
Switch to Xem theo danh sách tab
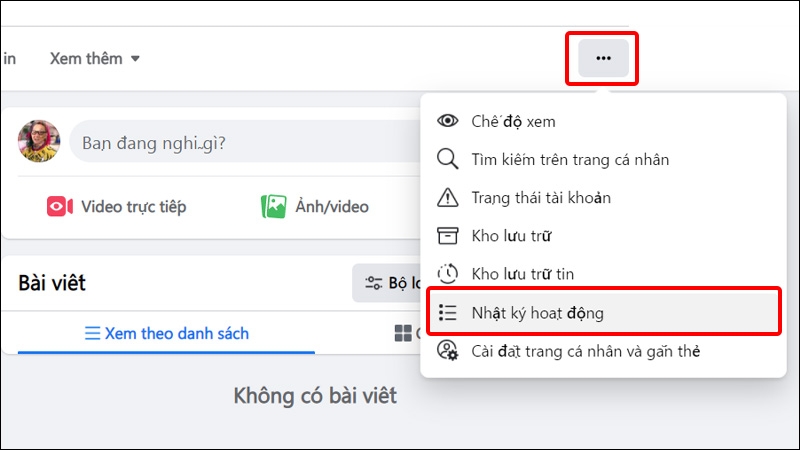166,333
